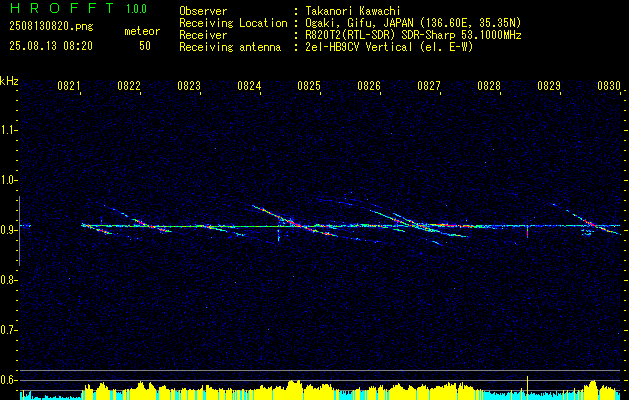Image resolution: width=629 pixels, height=400 pixels.
Task: Select the version number 1.0.0
Action: 136,8
